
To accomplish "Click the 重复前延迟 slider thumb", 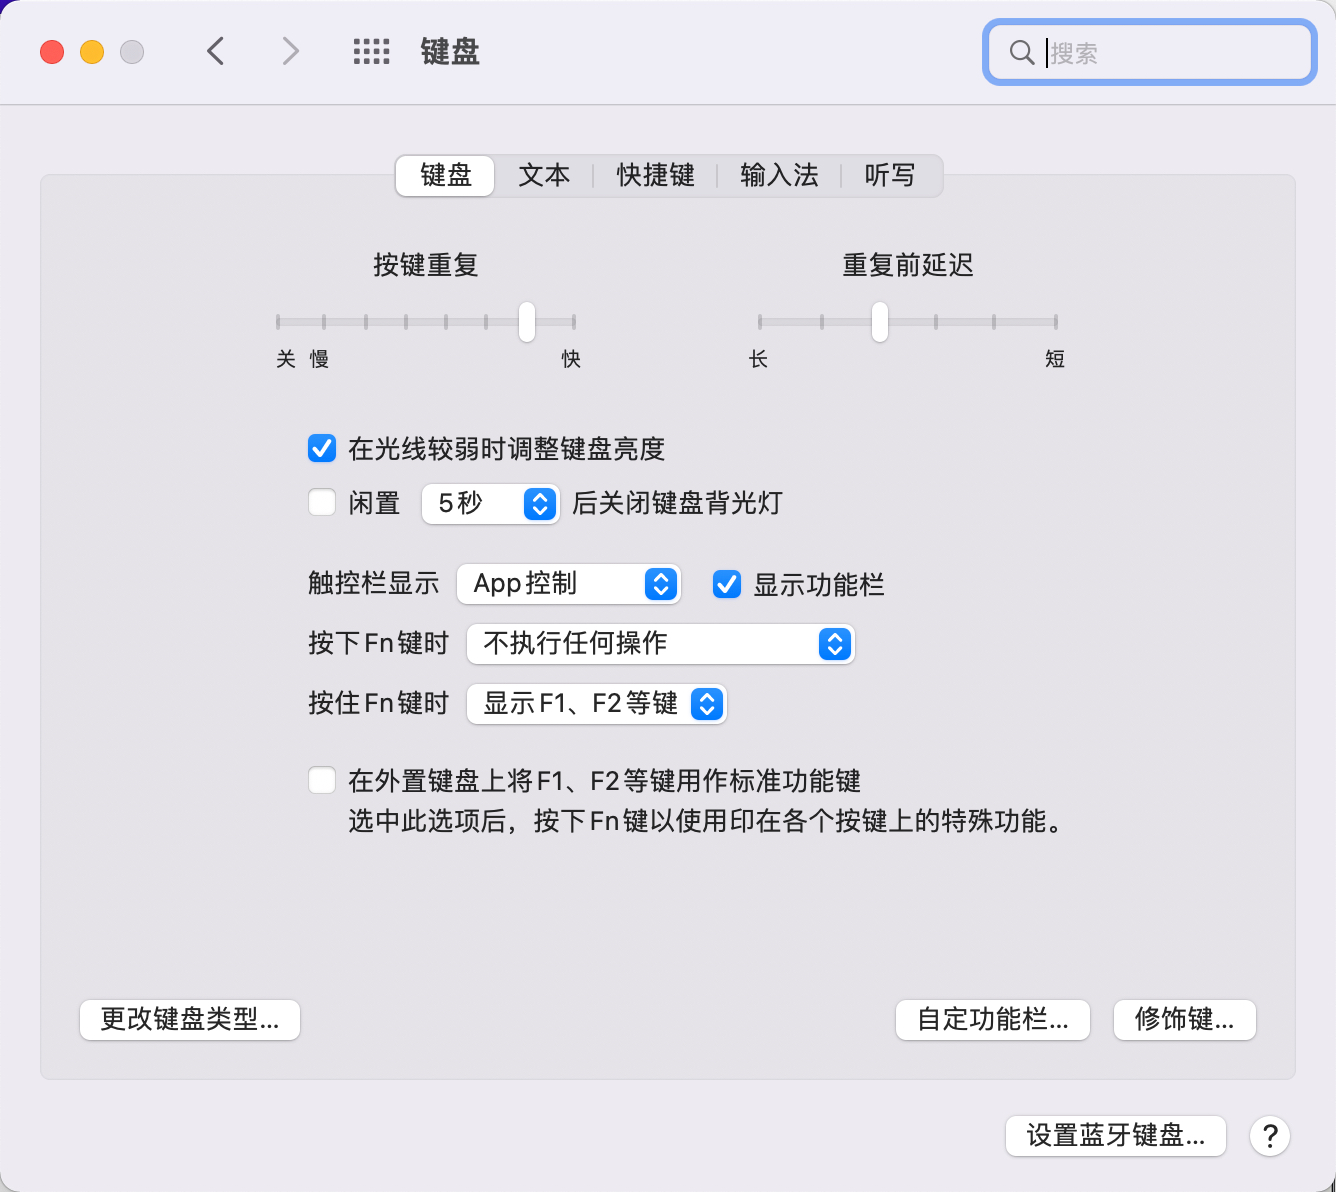I will (880, 322).
